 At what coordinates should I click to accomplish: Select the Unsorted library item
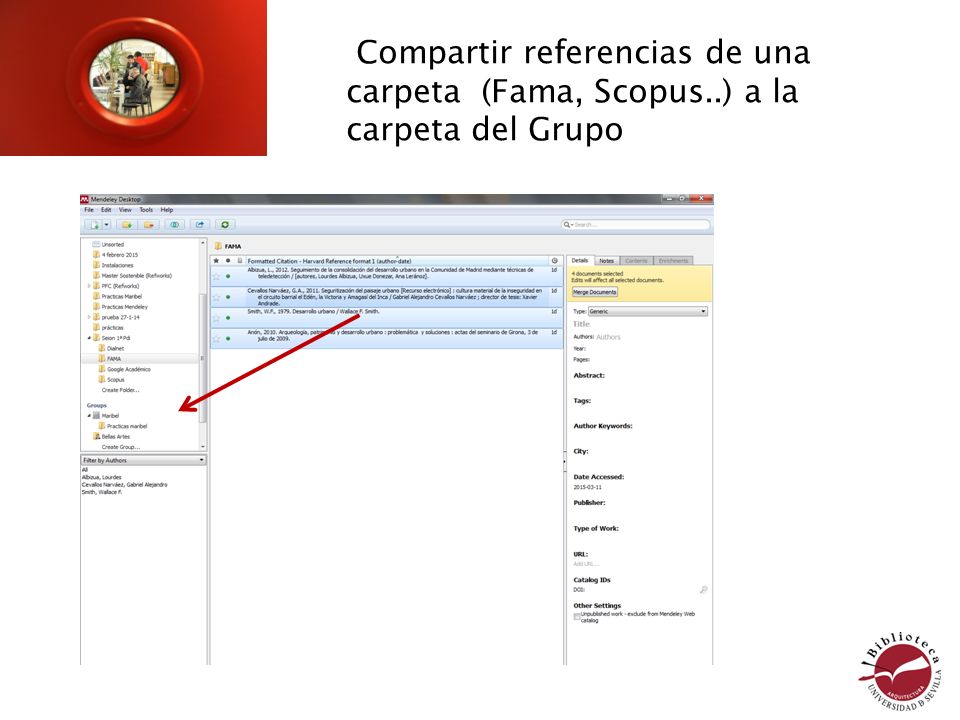(113, 245)
